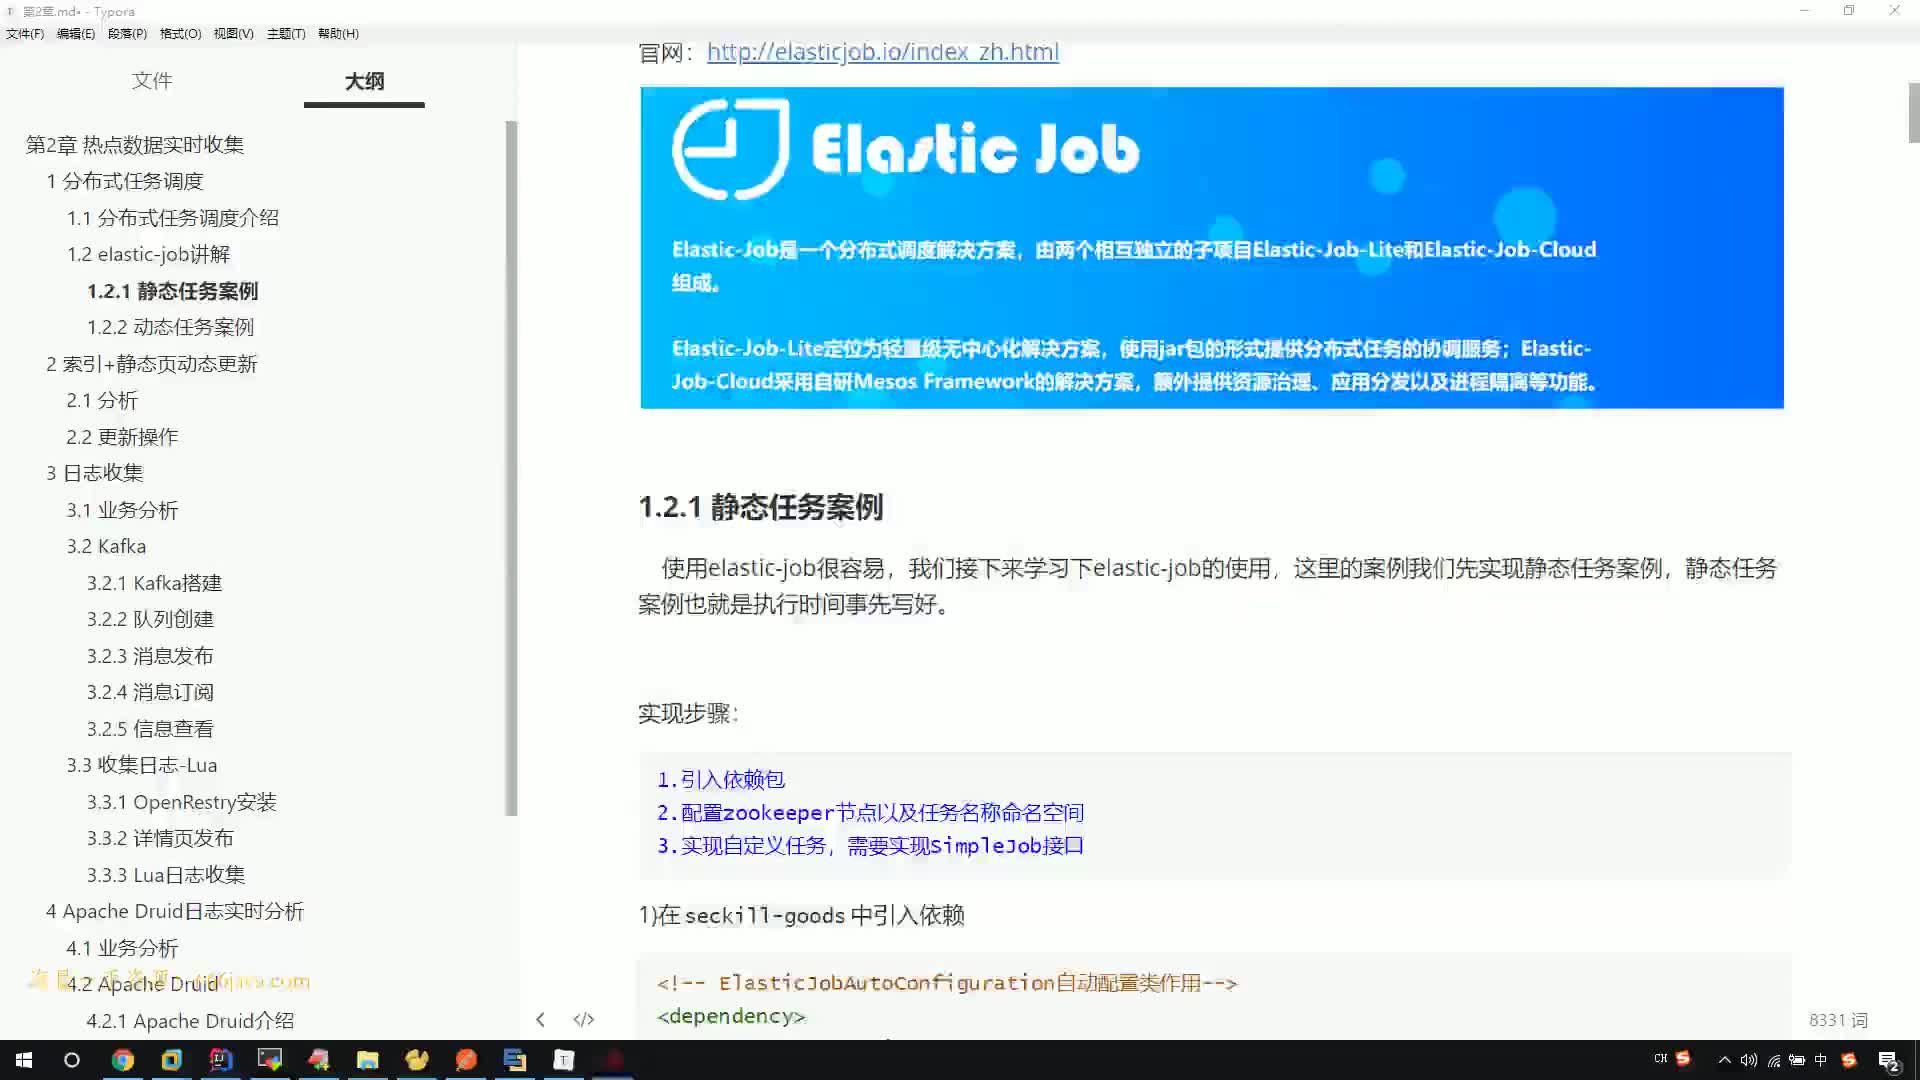Screen dimensions: 1920x1080
Task: Open the 段落(P) menu
Action: point(127,33)
